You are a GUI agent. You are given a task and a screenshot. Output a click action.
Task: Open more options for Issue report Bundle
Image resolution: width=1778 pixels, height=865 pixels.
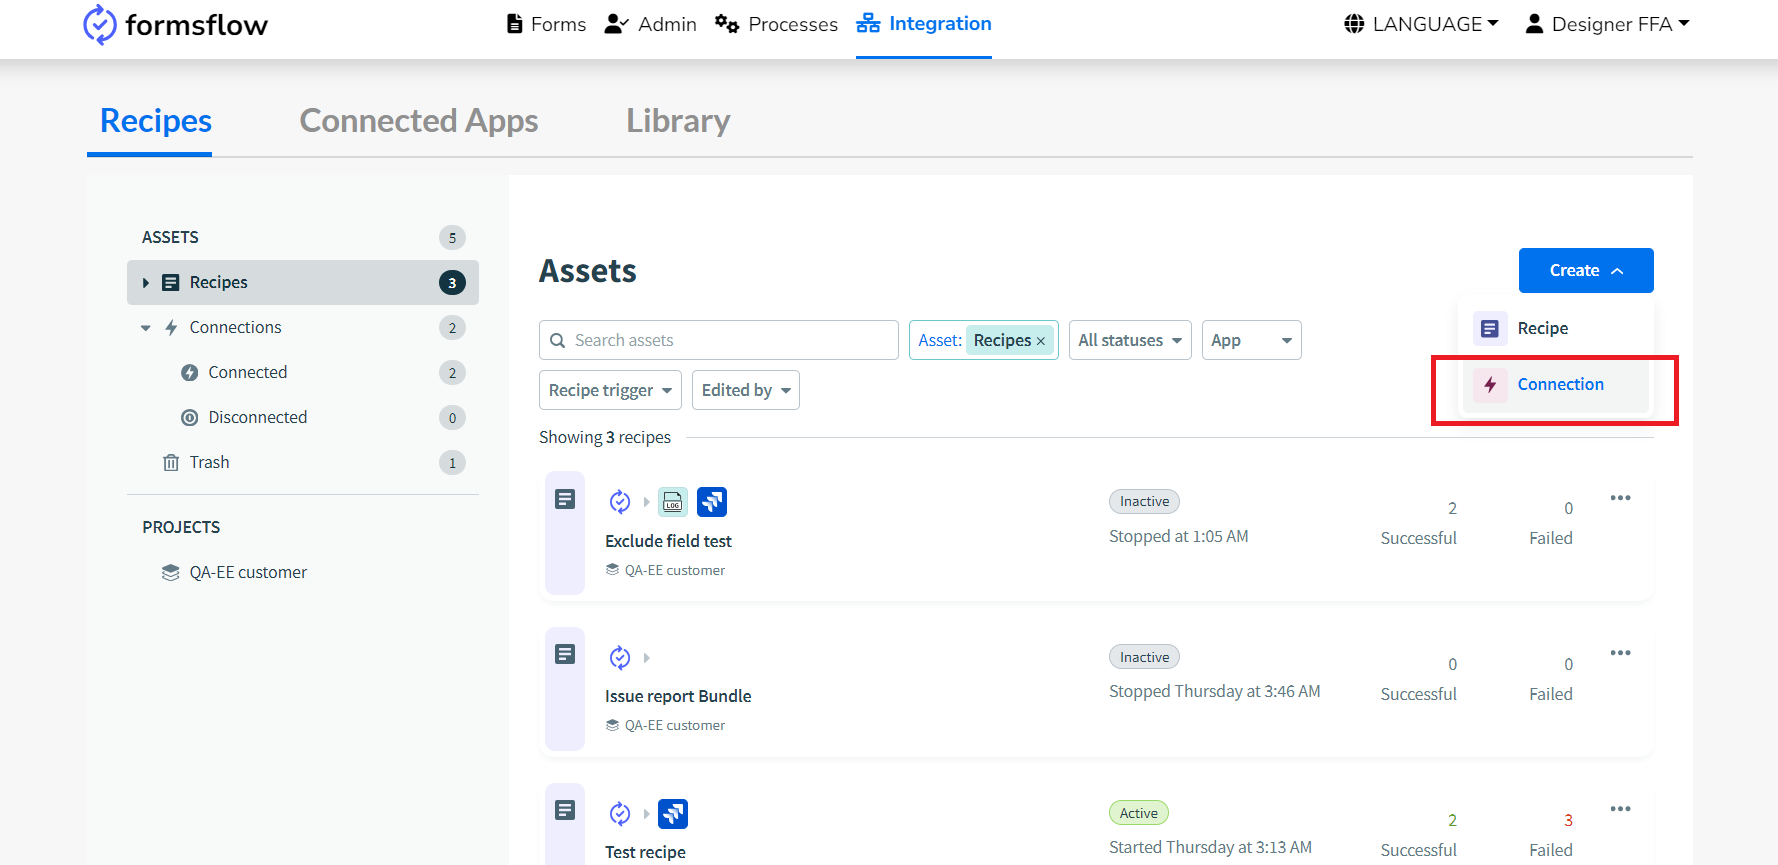1621,653
